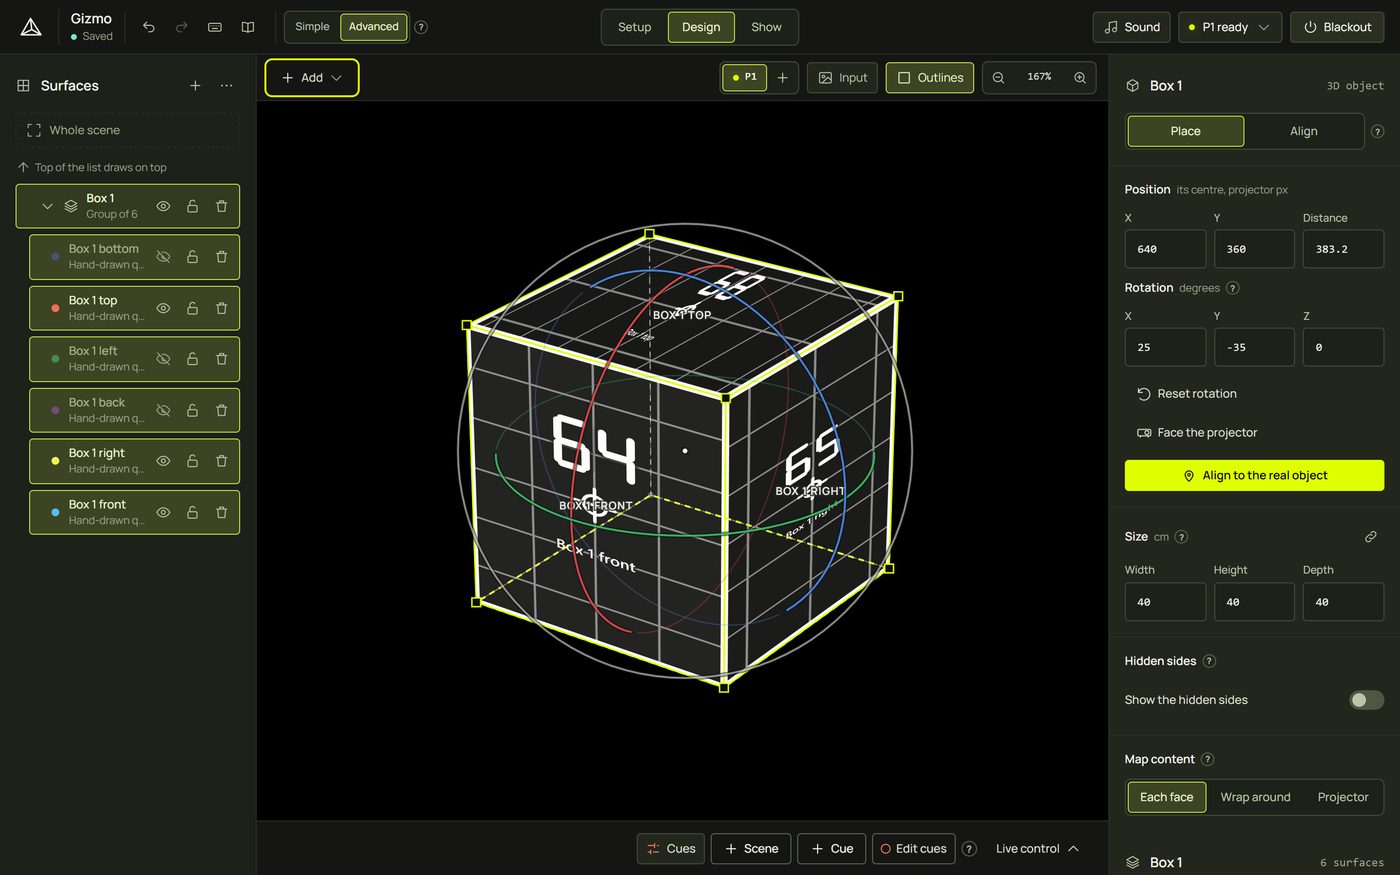This screenshot has height=875, width=1400.
Task: Click the Rotation Y input field
Action: pyautogui.click(x=1254, y=347)
